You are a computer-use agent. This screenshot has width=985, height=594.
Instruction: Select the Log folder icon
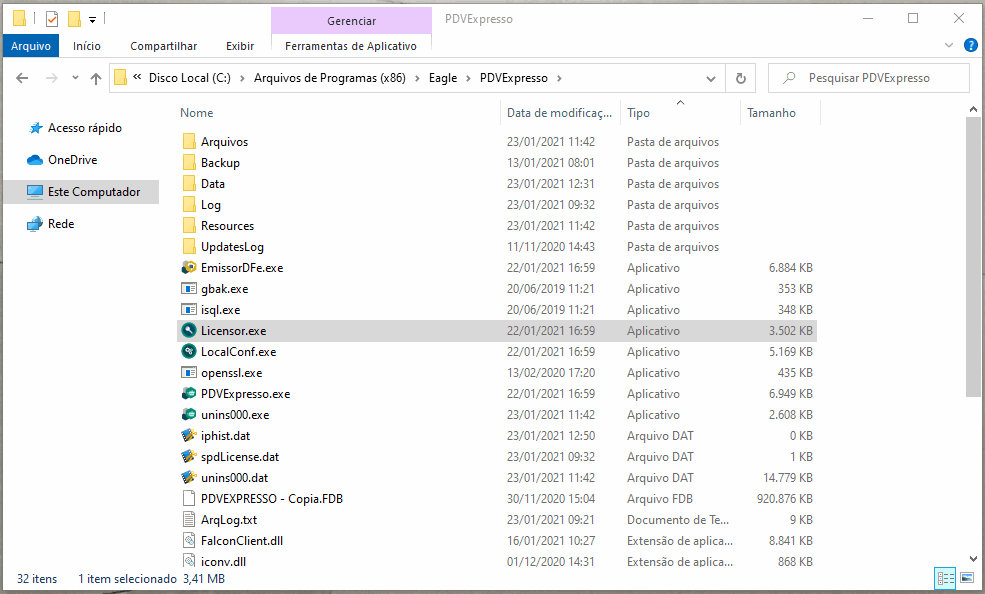188,205
